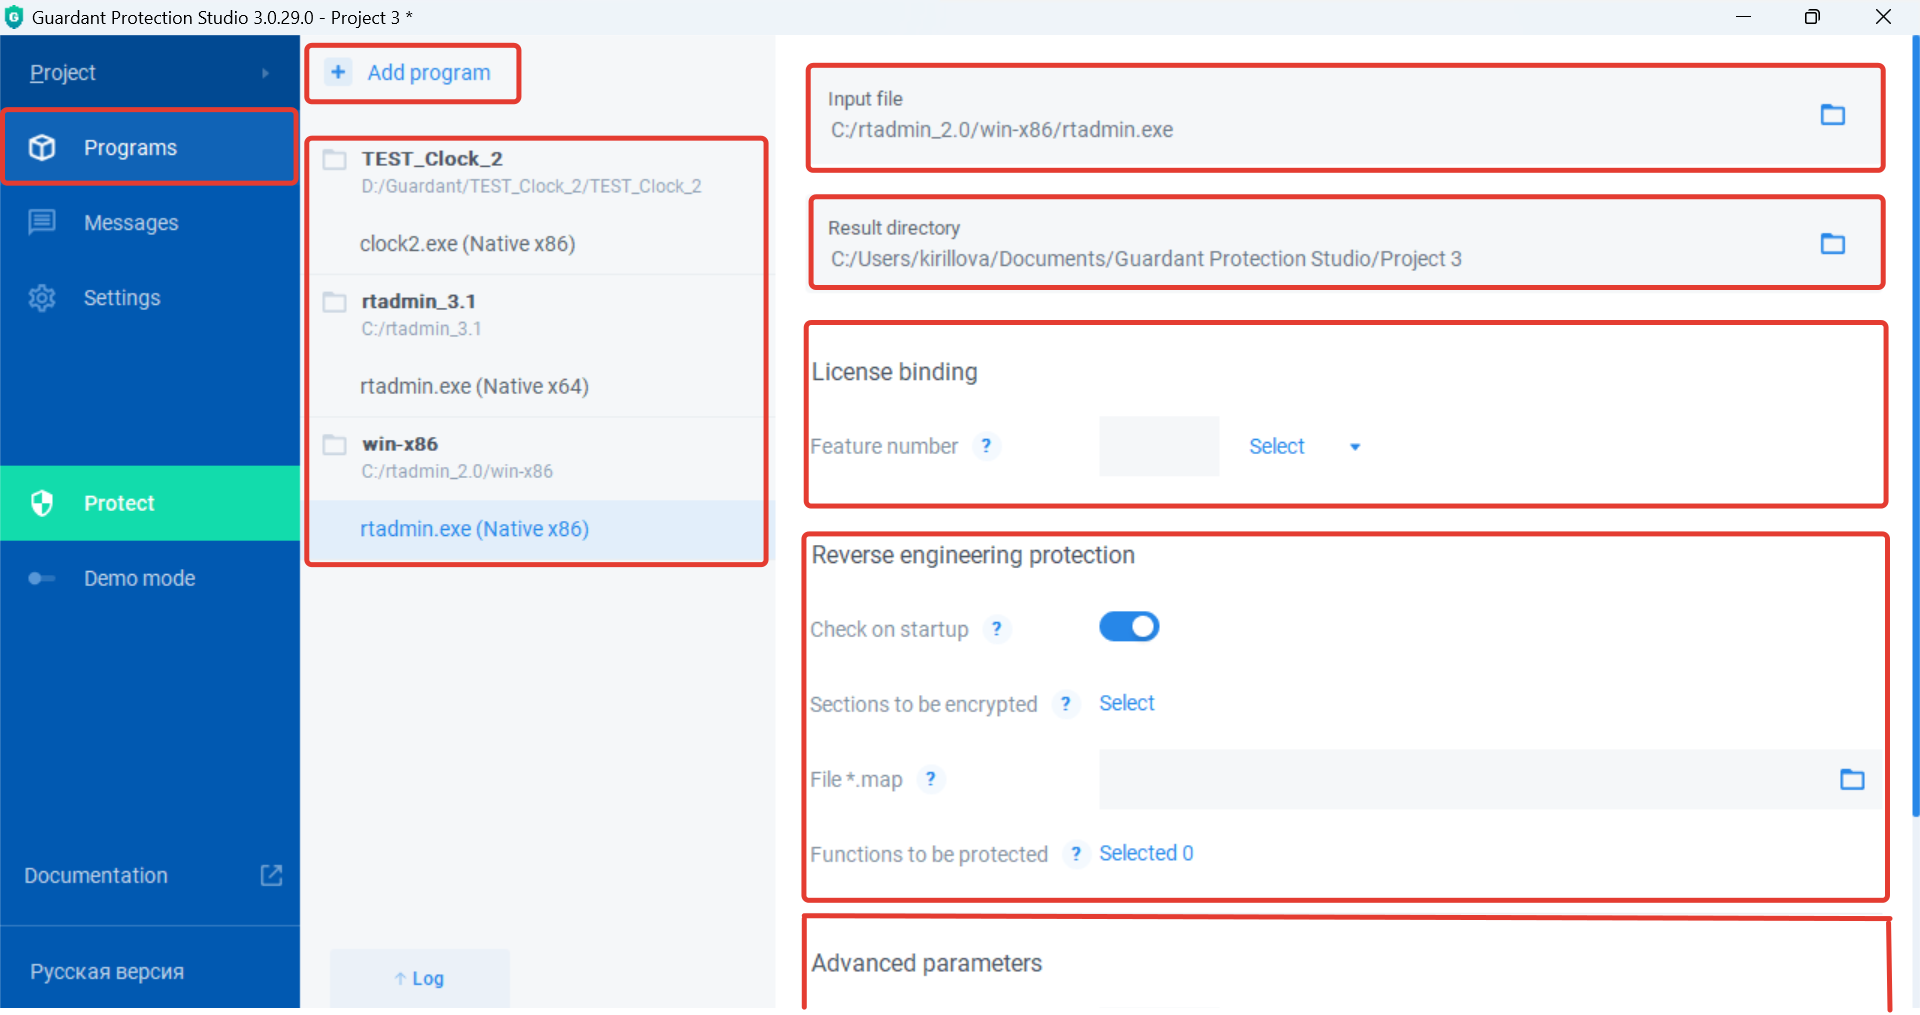Open Selected 0 functions link
This screenshot has width=1920, height=1015.
1146,853
